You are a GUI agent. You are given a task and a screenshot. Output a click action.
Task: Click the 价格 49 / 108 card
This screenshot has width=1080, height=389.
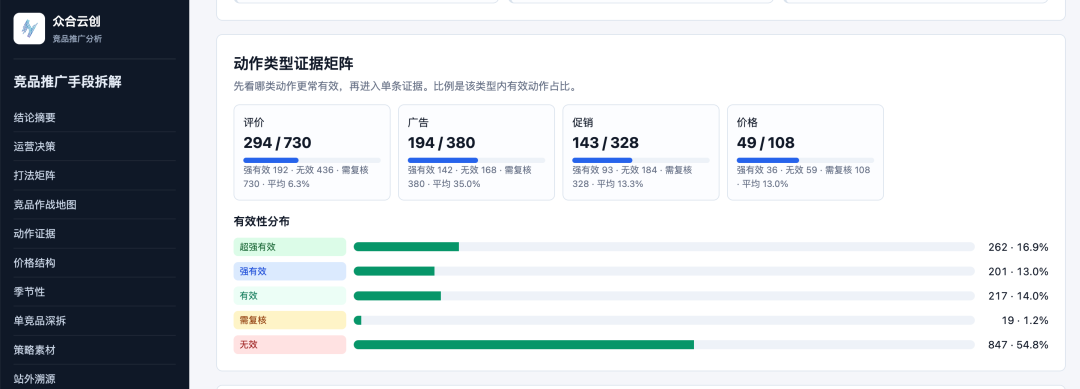(x=805, y=152)
